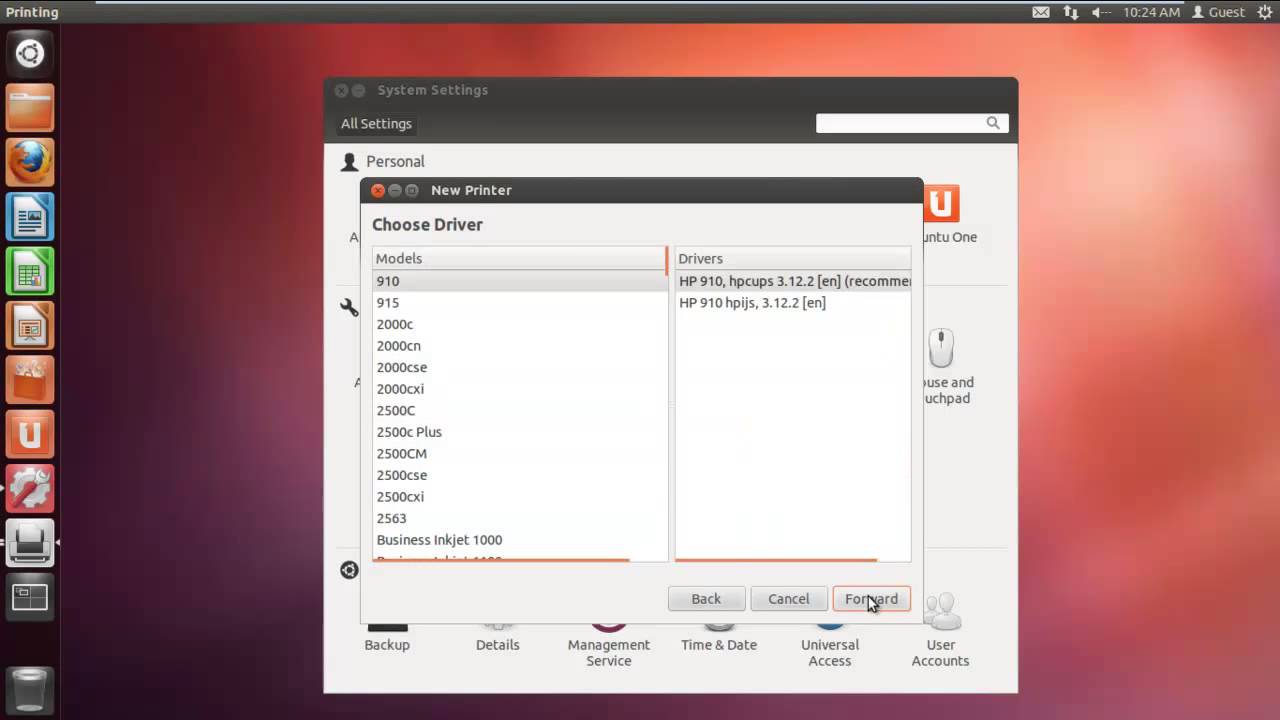1280x720 pixels.
Task: Select model 910 in the Models list
Action: tap(520, 281)
